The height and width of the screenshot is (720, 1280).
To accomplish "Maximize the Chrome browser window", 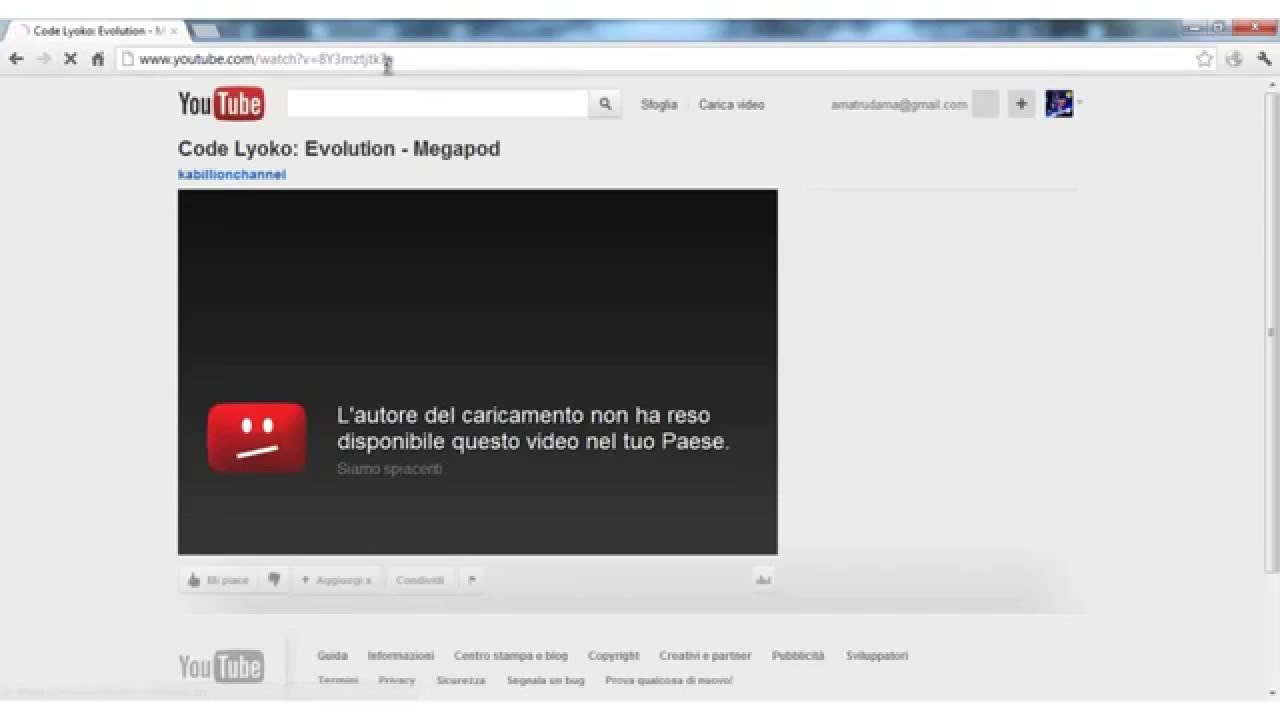I will [x=1220, y=27].
